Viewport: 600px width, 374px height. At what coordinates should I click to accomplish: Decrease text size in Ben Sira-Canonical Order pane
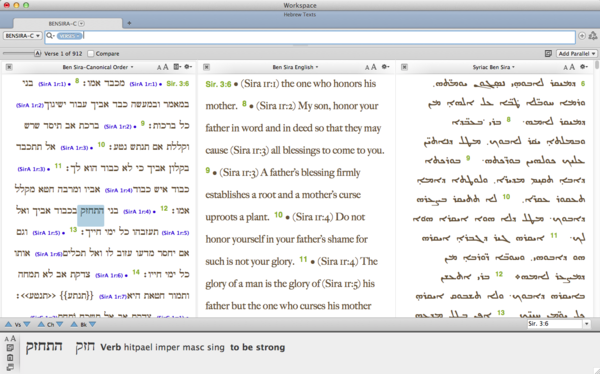pyautogui.click(x=159, y=68)
